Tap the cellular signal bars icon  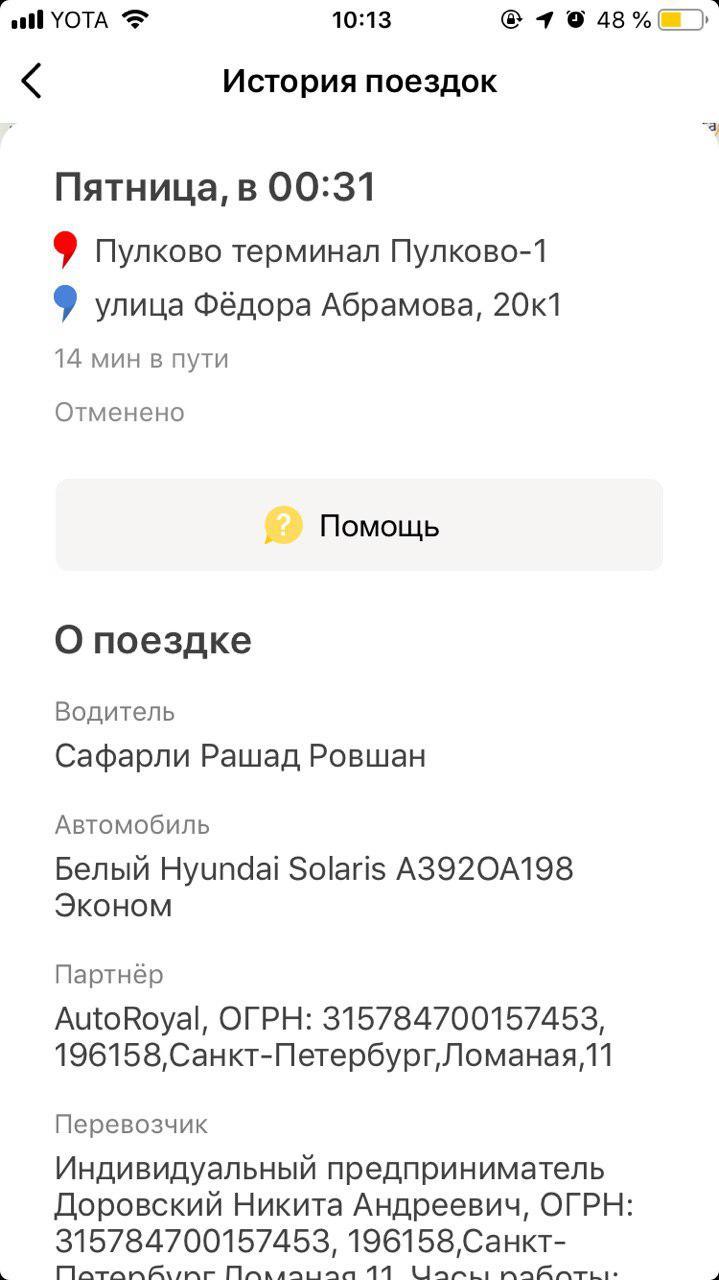[27, 20]
